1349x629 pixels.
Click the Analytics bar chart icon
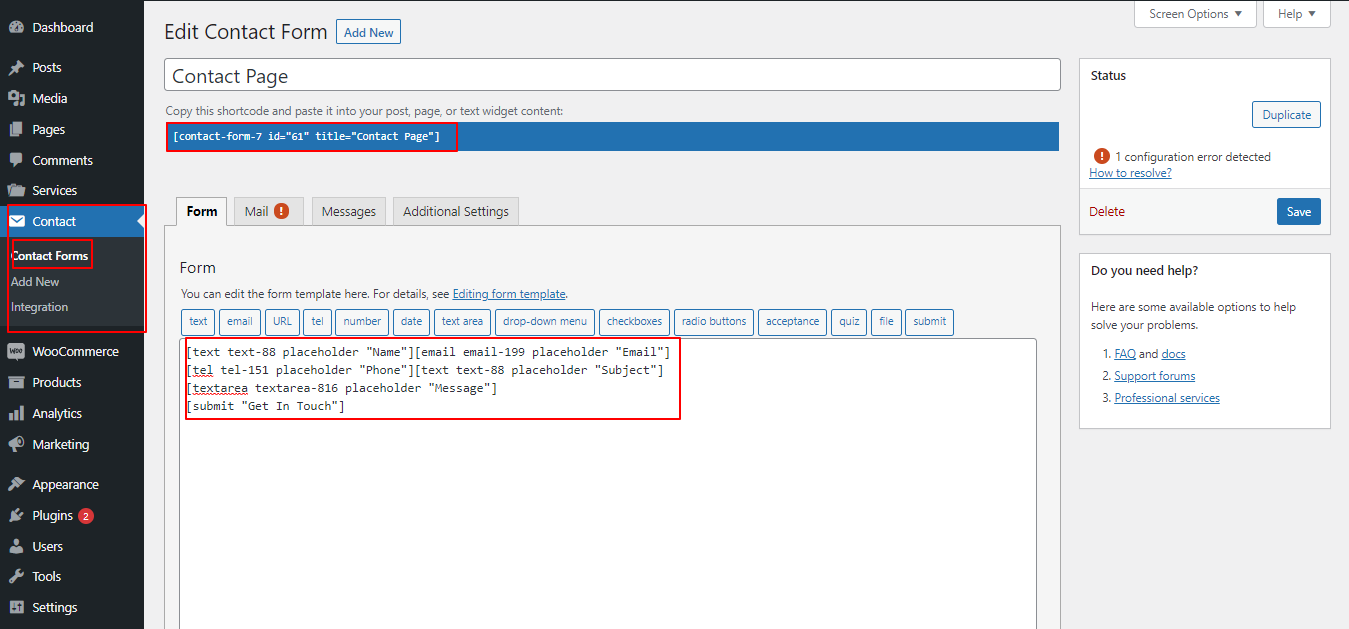tap(16, 413)
